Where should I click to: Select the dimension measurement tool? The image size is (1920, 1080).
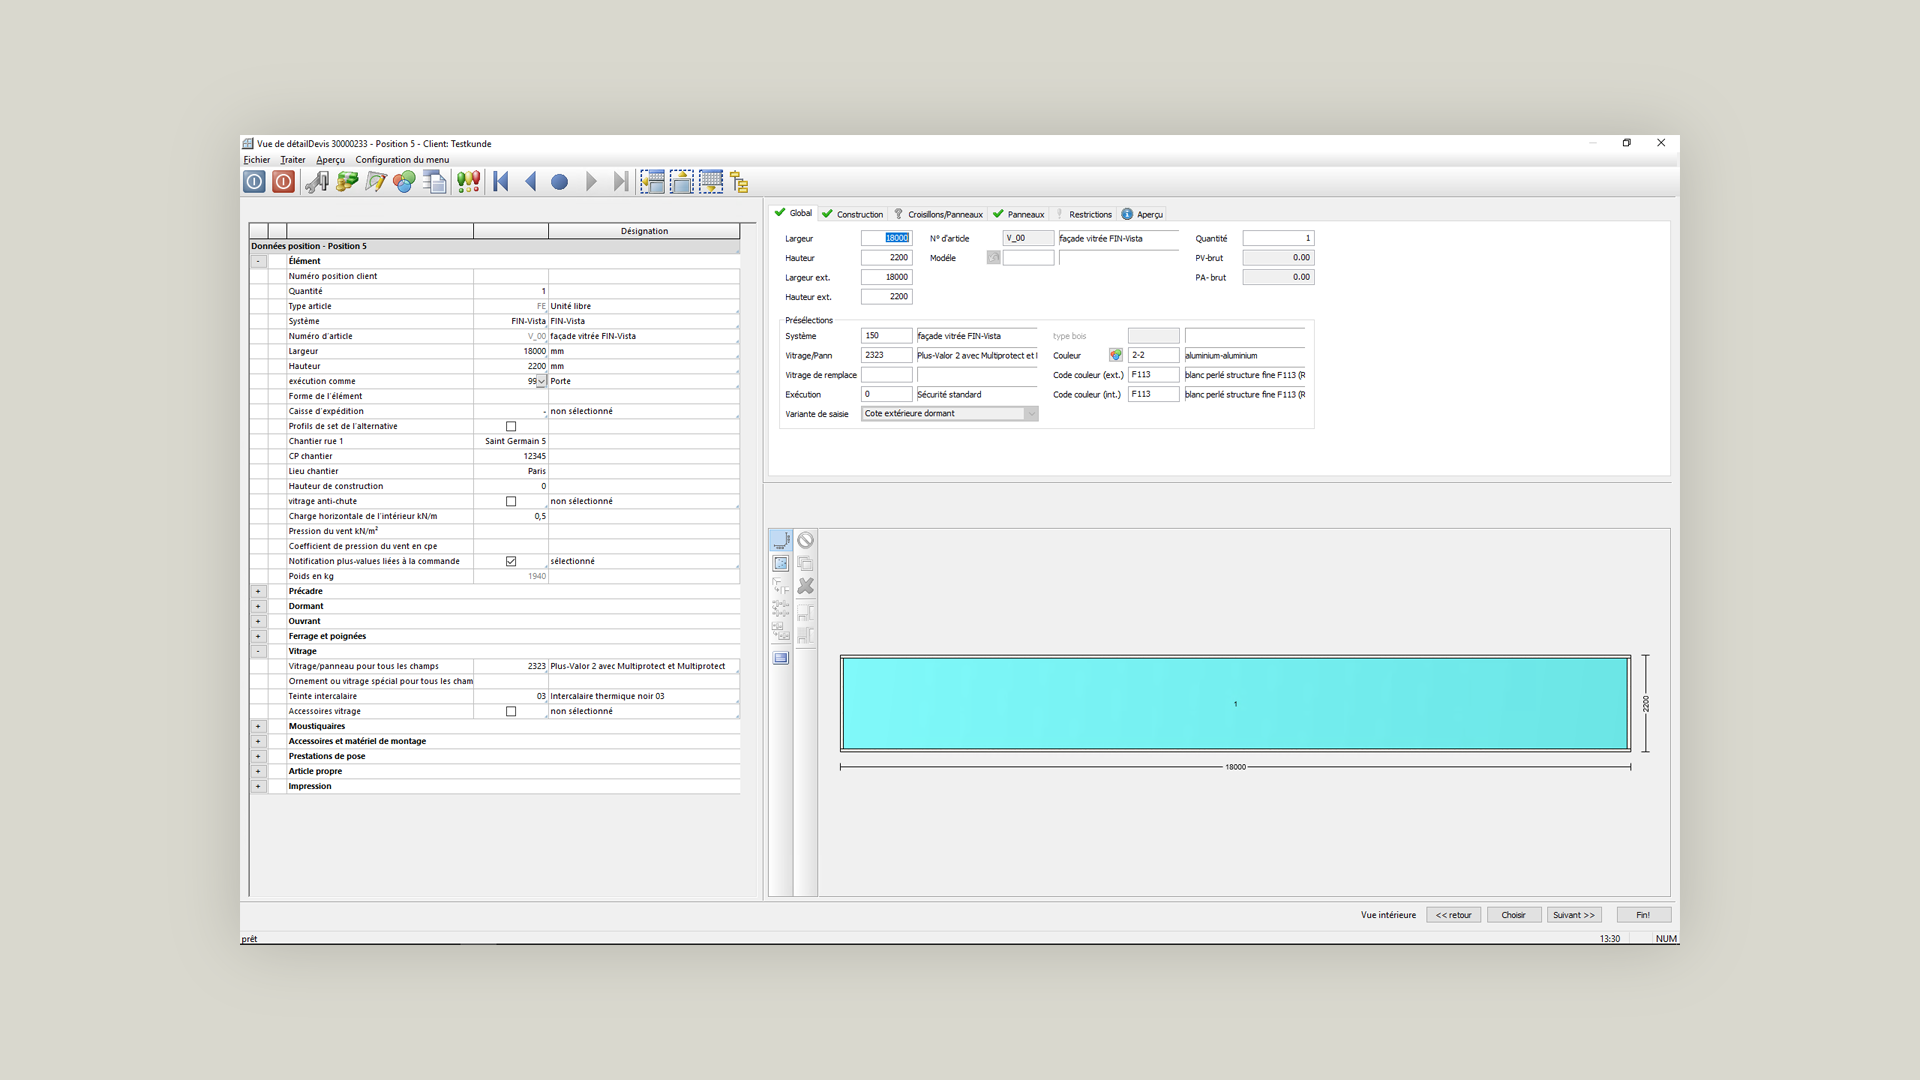(x=780, y=541)
